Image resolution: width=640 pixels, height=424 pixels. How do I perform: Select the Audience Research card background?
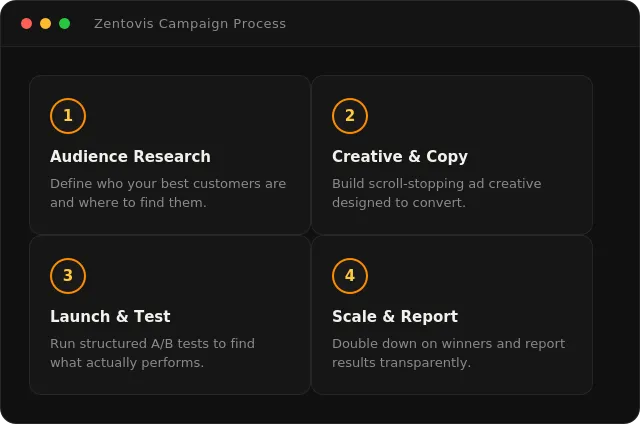pyautogui.click(x=170, y=155)
